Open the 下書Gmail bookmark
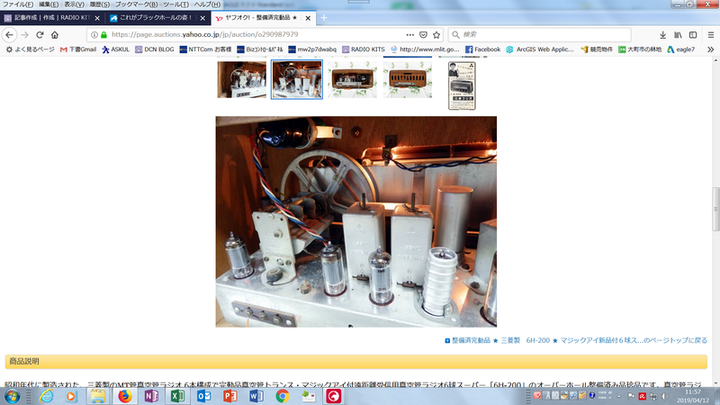The image size is (720, 405). [78, 49]
